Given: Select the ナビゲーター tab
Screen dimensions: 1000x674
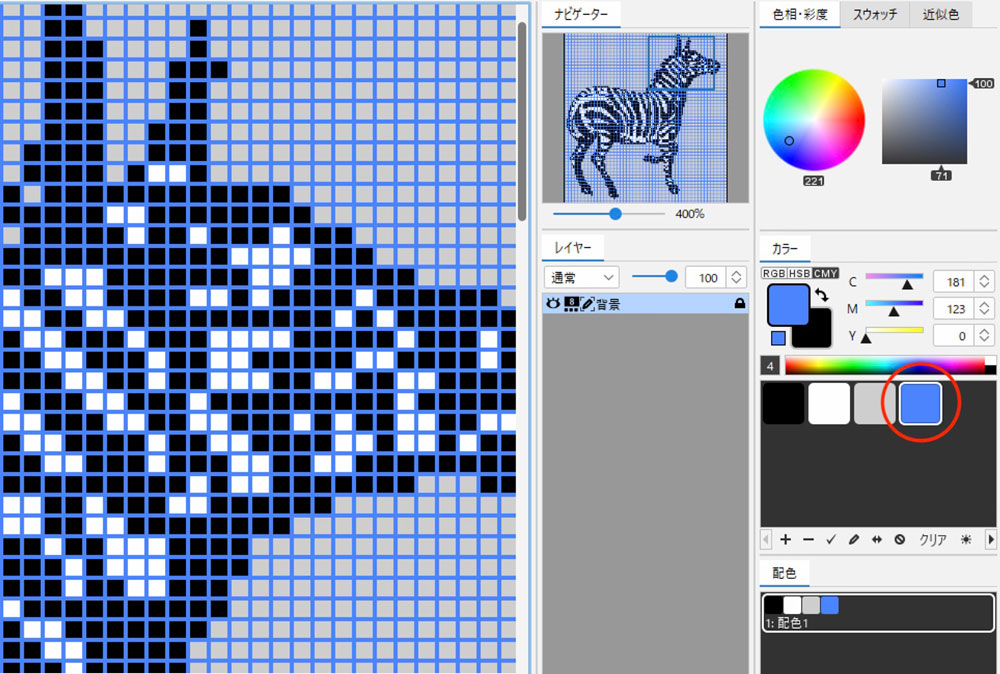Looking at the screenshot, I should [581, 14].
